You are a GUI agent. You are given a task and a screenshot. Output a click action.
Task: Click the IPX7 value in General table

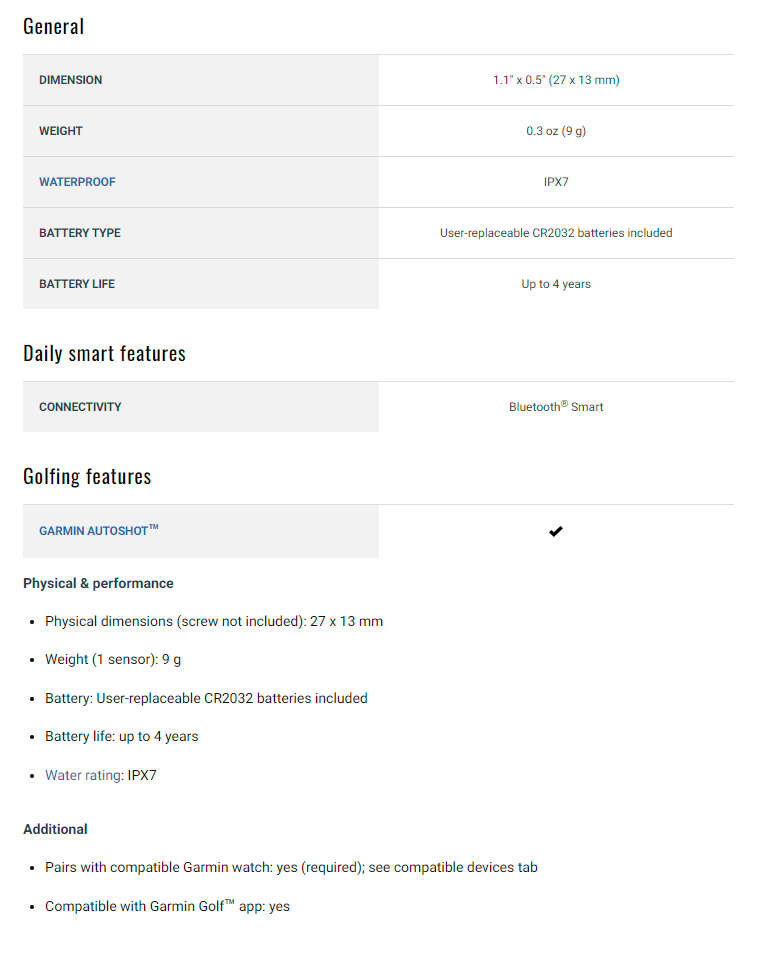(556, 182)
